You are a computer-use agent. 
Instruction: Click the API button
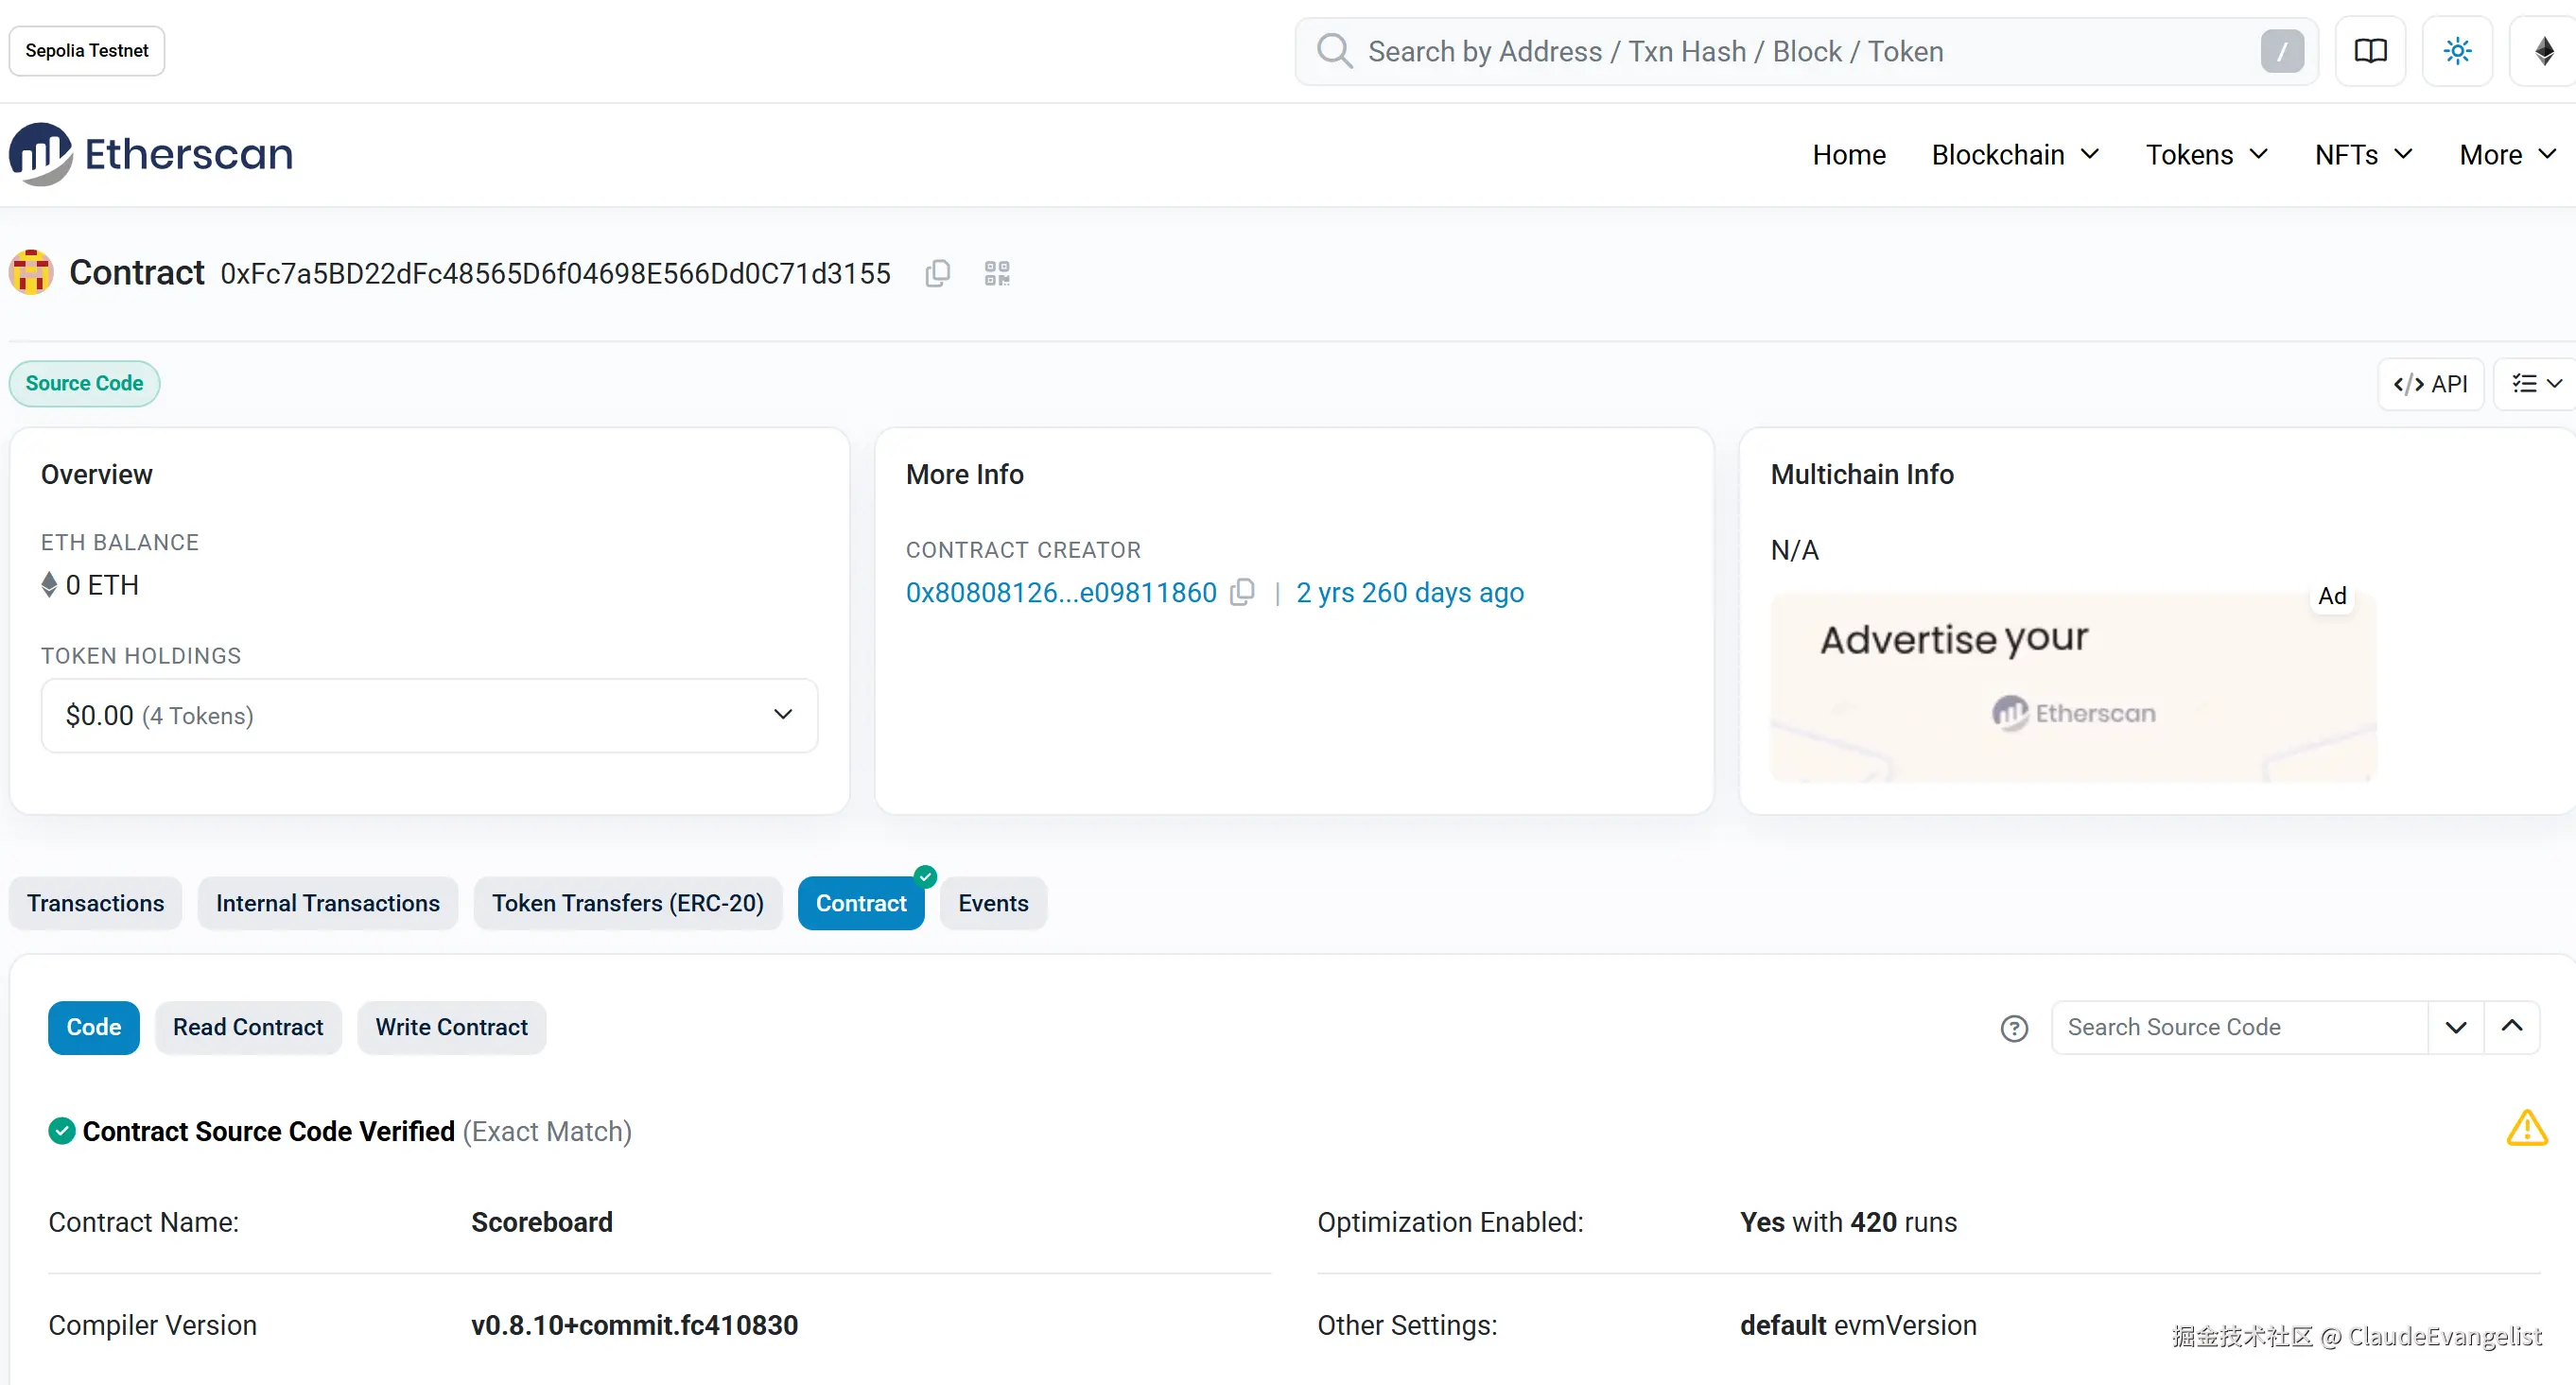[2430, 384]
